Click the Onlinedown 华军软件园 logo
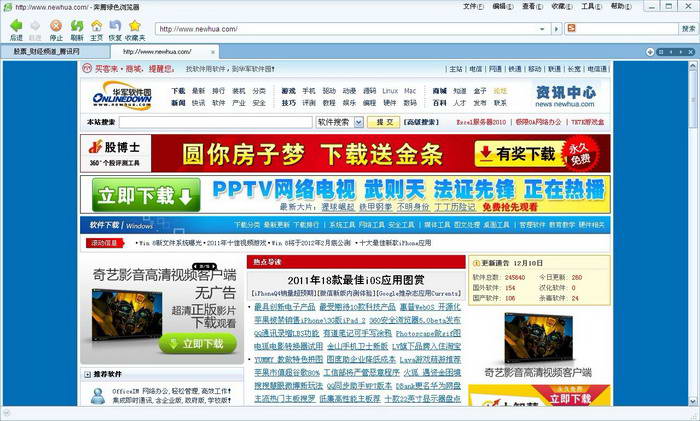The width and height of the screenshot is (700, 421). tap(122, 96)
